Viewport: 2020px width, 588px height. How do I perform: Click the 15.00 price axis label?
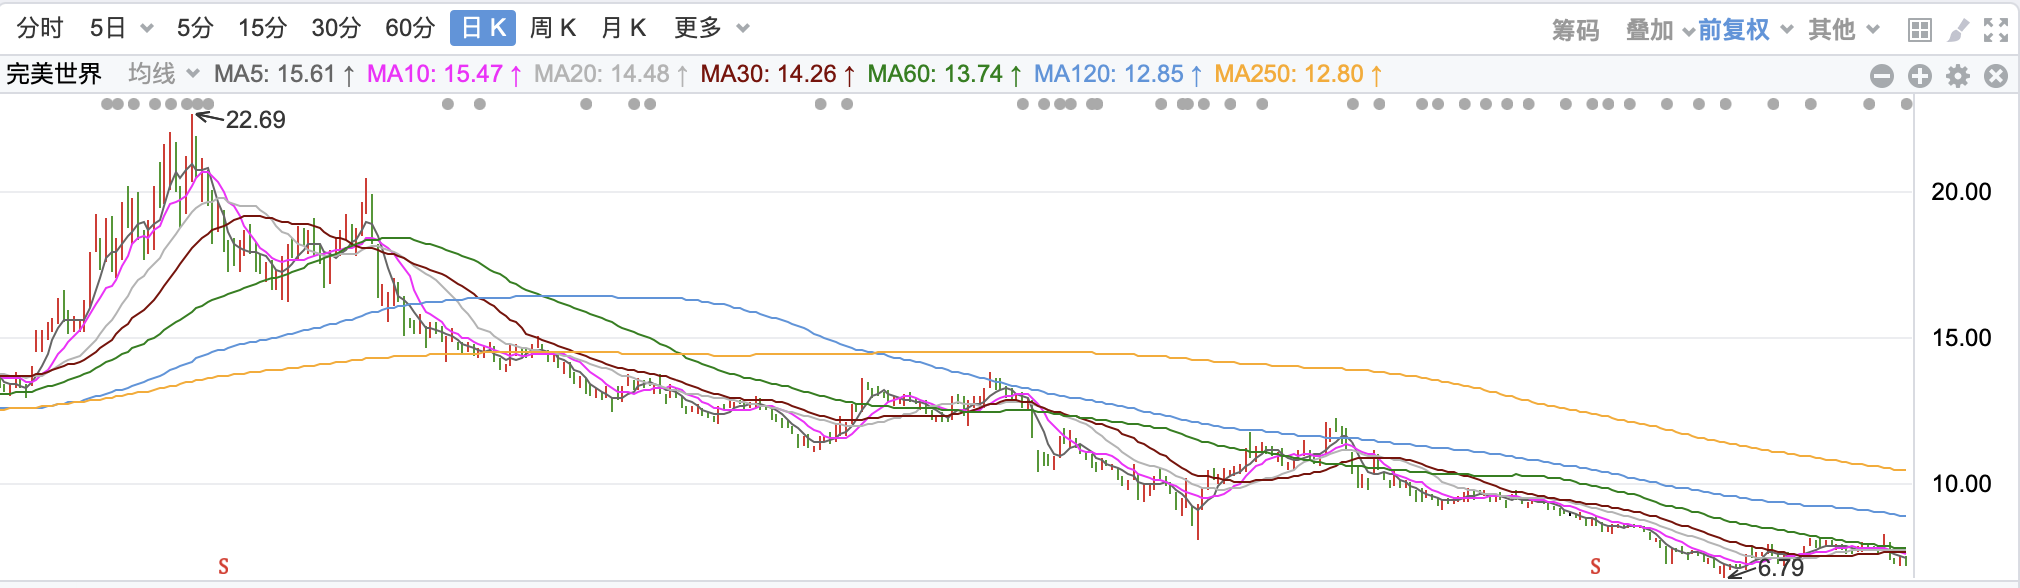1961,338
